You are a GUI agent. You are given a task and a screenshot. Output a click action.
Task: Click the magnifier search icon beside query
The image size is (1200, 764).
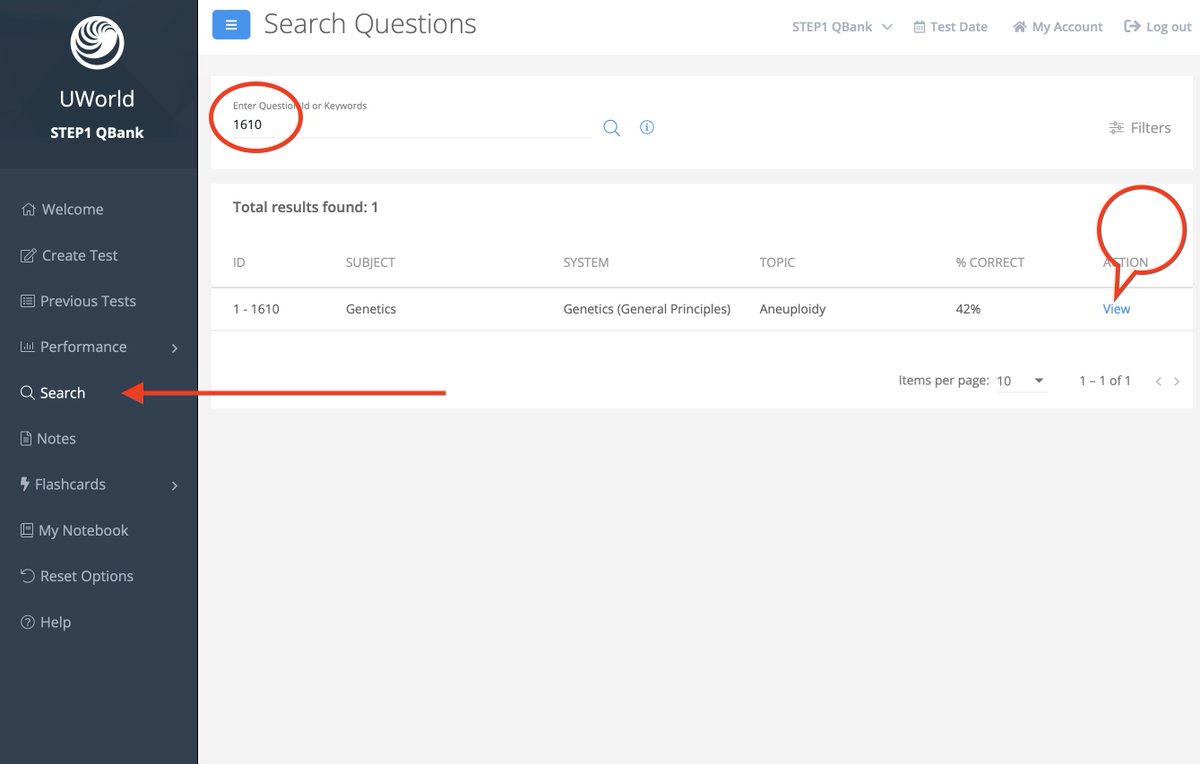612,127
